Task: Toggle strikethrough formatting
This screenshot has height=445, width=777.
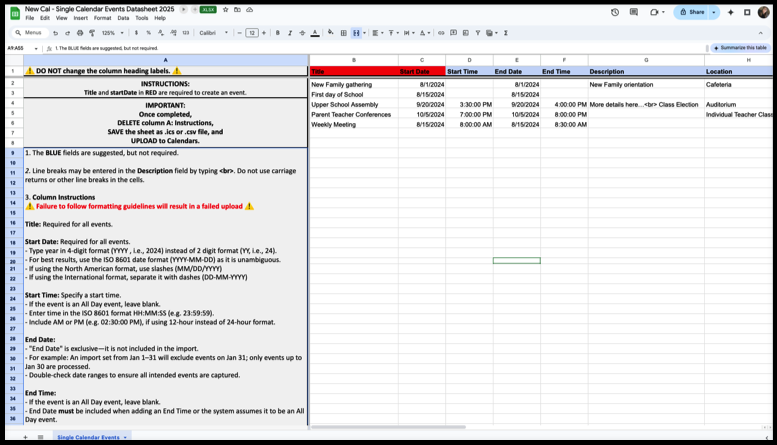Action: (302, 33)
